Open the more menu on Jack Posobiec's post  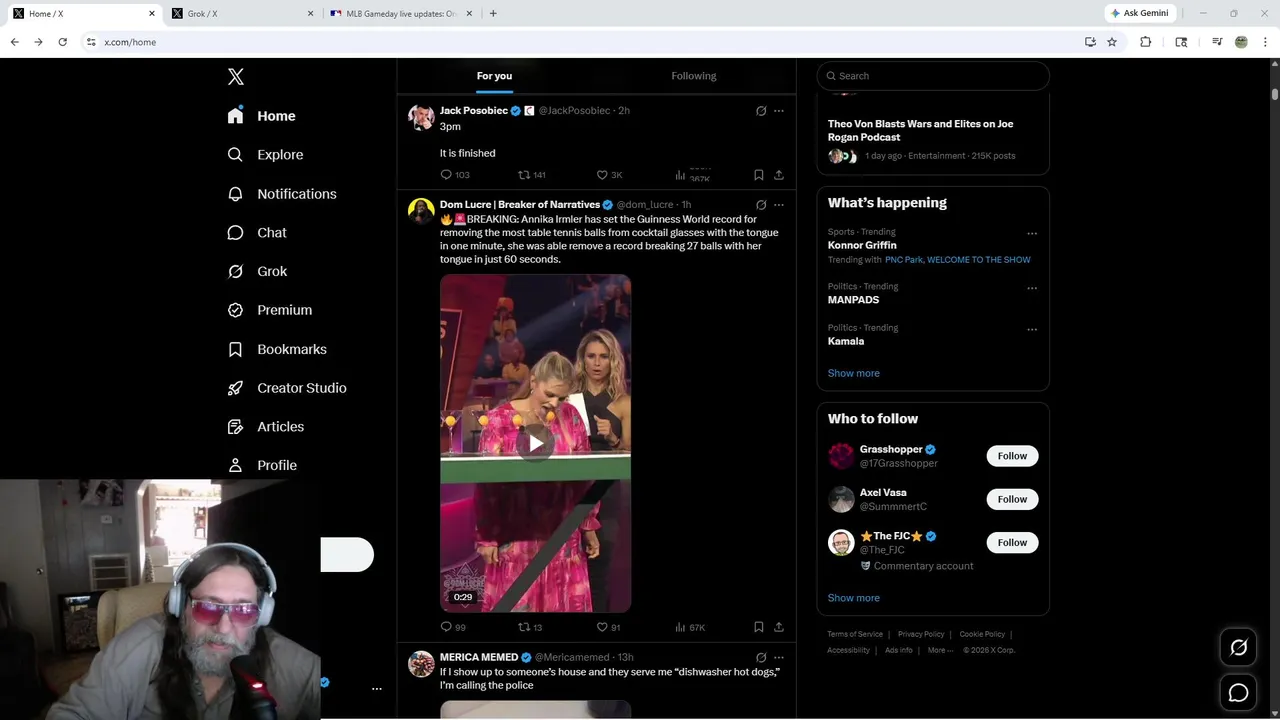tap(779, 111)
